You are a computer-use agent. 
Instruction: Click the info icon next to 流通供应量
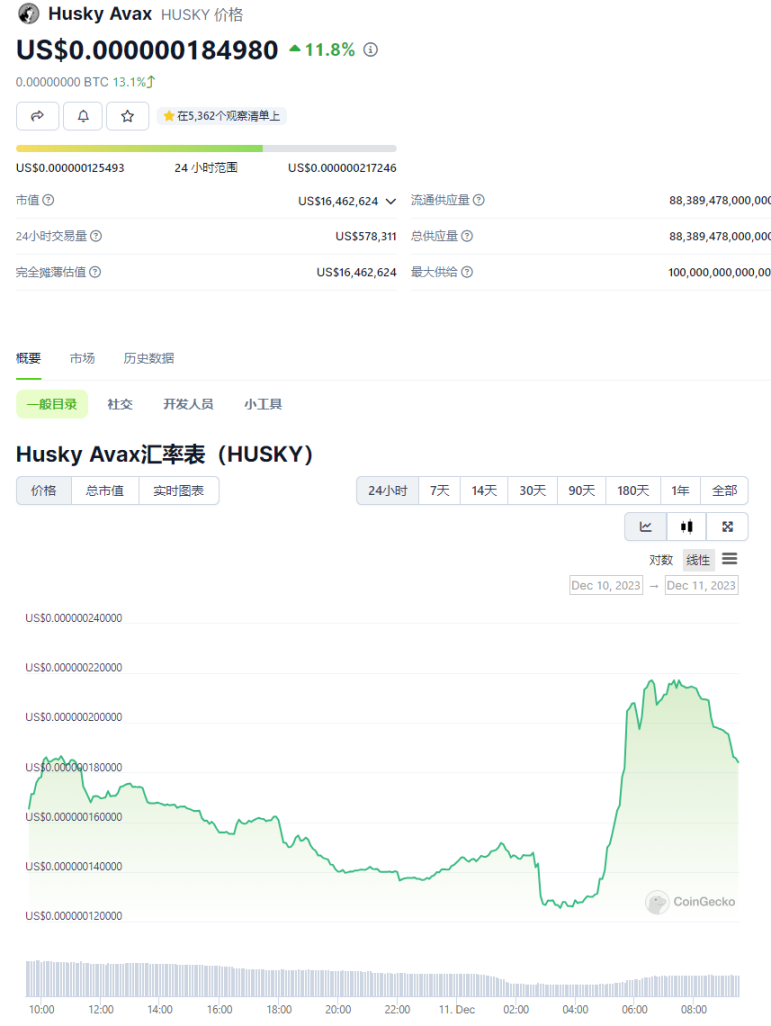tap(478, 201)
